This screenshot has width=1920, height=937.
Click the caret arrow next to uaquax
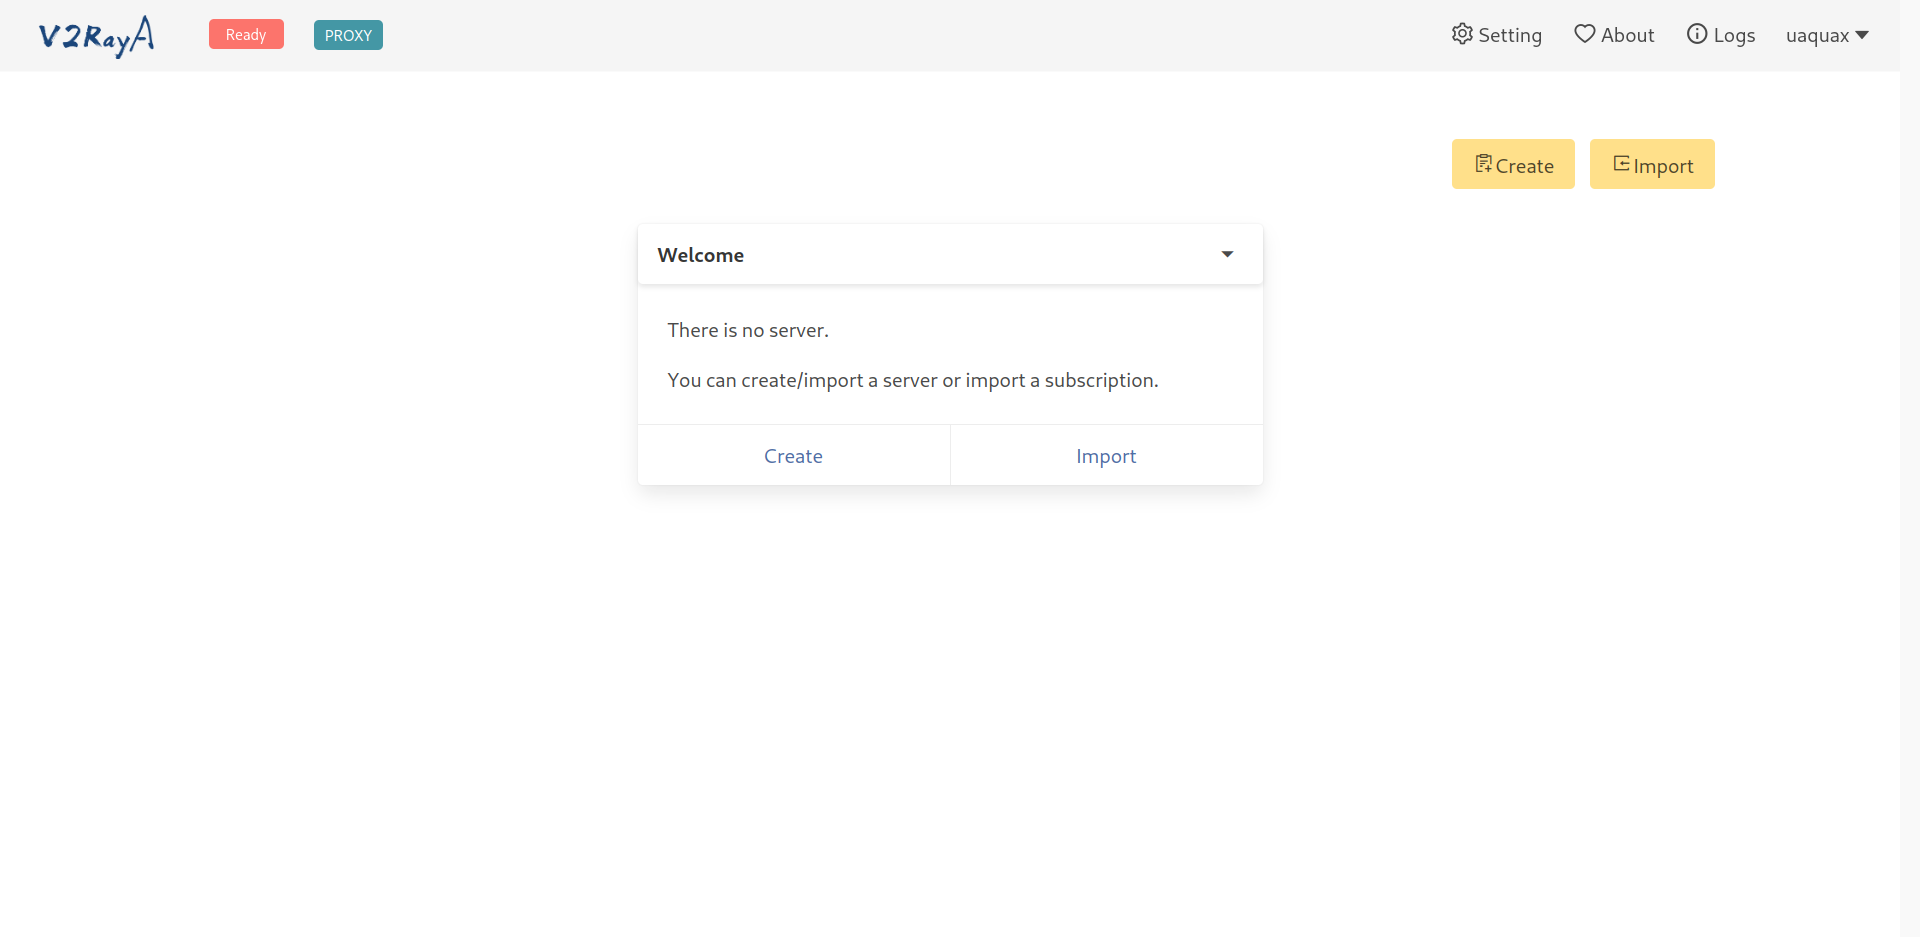click(1862, 35)
